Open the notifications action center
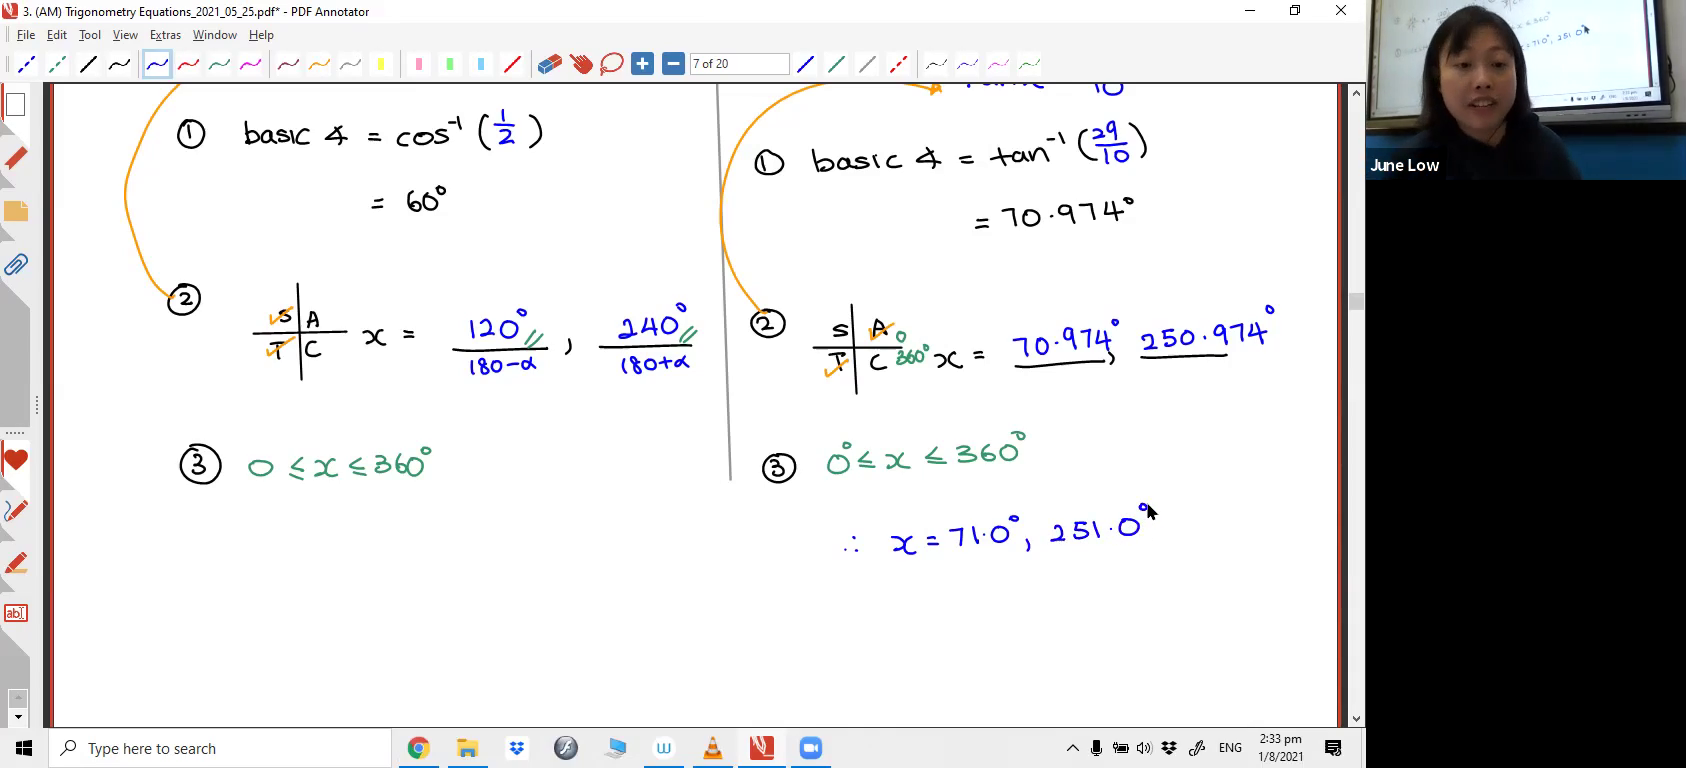Viewport: 1686px width, 768px height. (x=1333, y=748)
